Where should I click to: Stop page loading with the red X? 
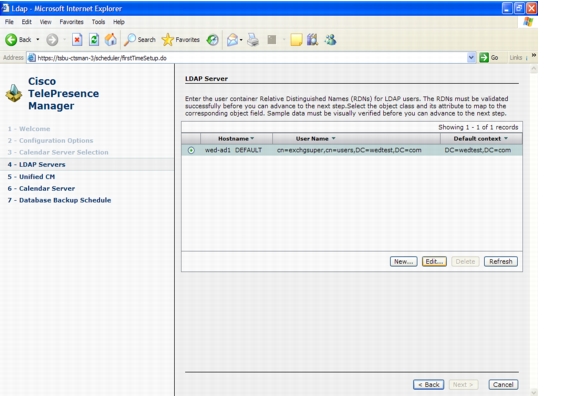point(77,40)
